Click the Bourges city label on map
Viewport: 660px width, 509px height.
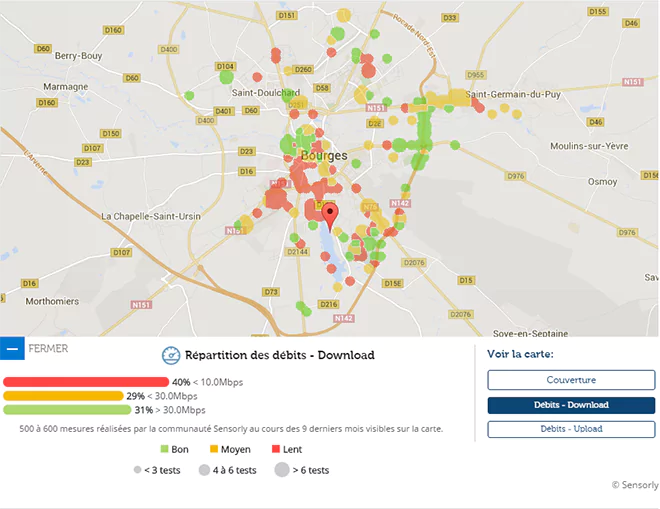coord(324,156)
